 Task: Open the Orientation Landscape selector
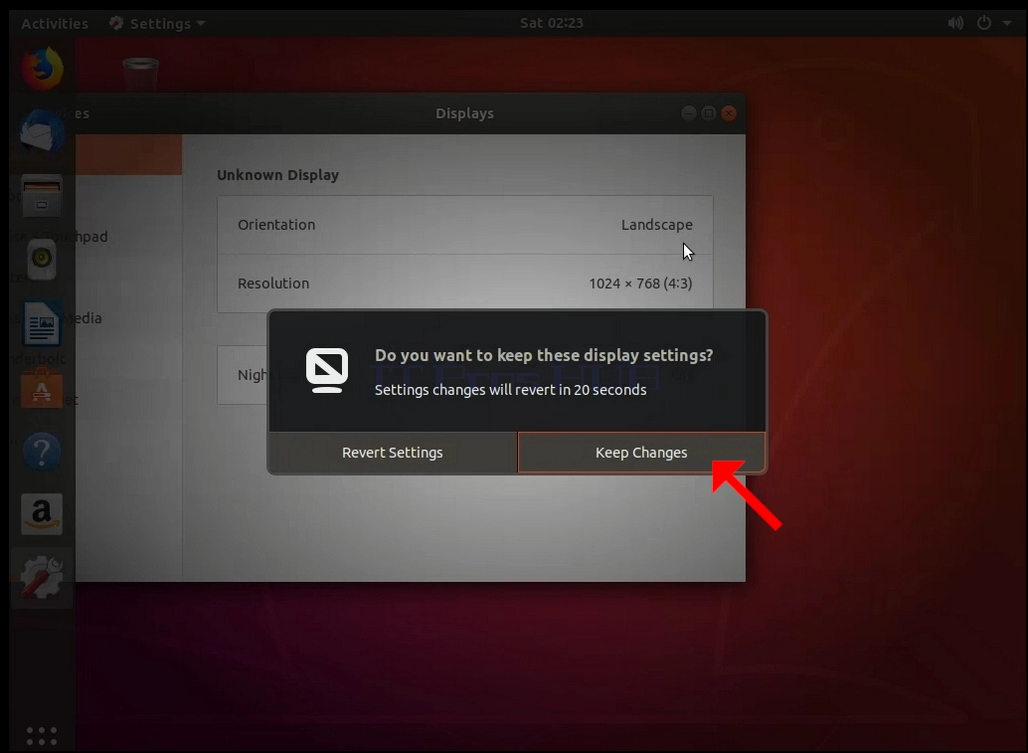(465, 225)
